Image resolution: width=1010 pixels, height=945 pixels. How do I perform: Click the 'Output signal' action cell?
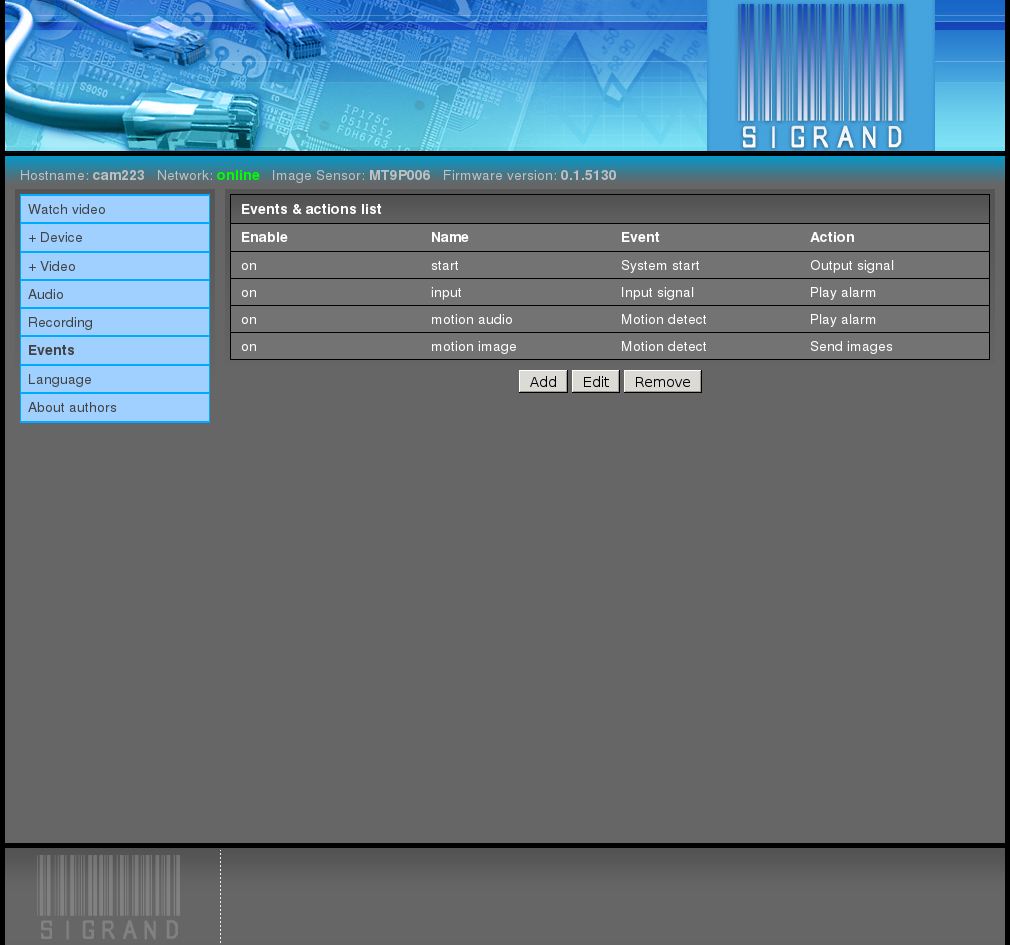(x=852, y=265)
